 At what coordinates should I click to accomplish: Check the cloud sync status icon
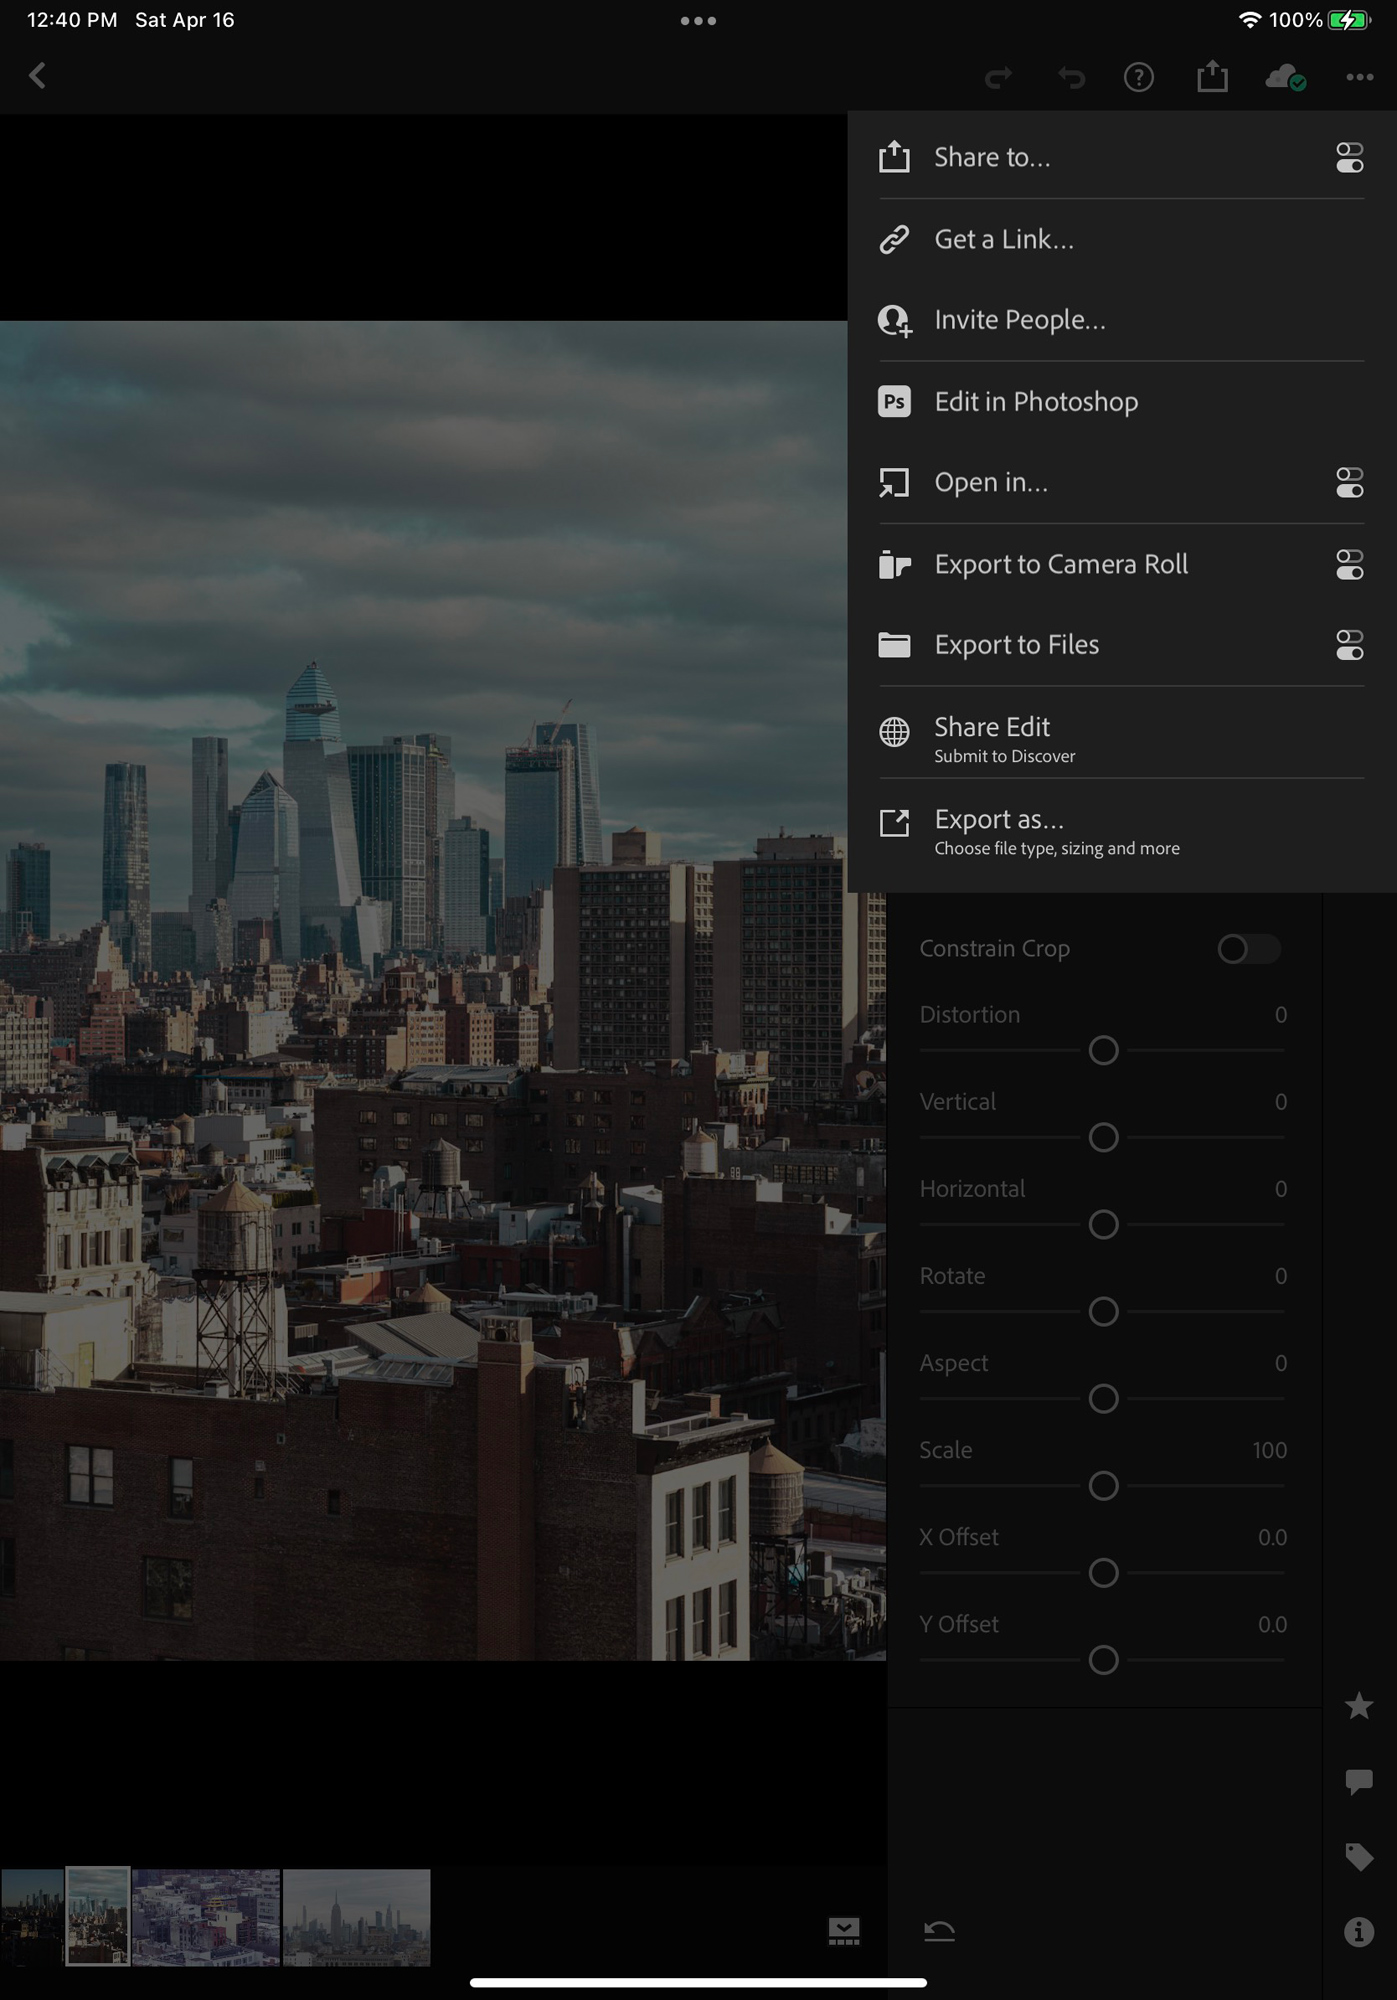1285,77
